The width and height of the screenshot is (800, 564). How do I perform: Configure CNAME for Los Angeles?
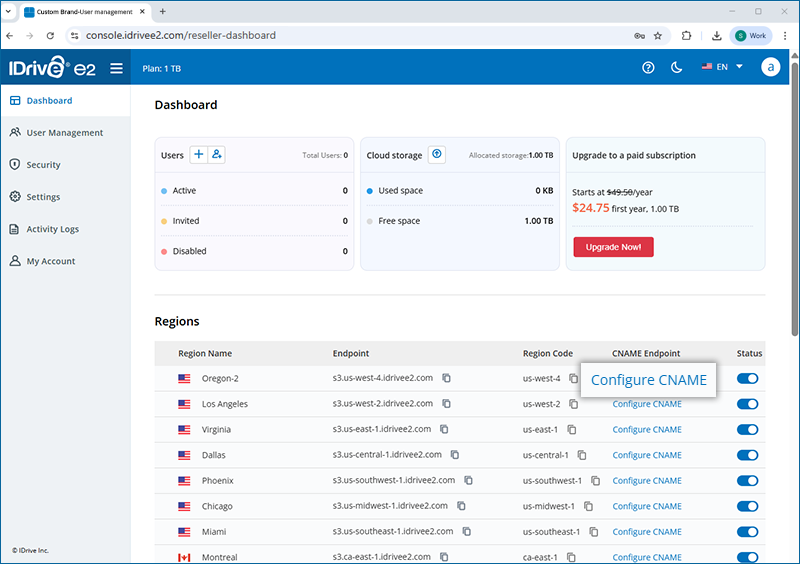(647, 404)
